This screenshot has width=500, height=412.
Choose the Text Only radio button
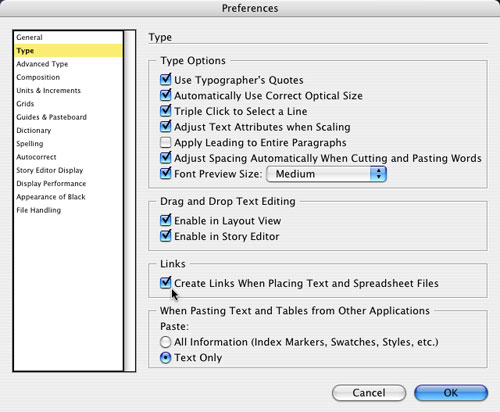pos(165,358)
